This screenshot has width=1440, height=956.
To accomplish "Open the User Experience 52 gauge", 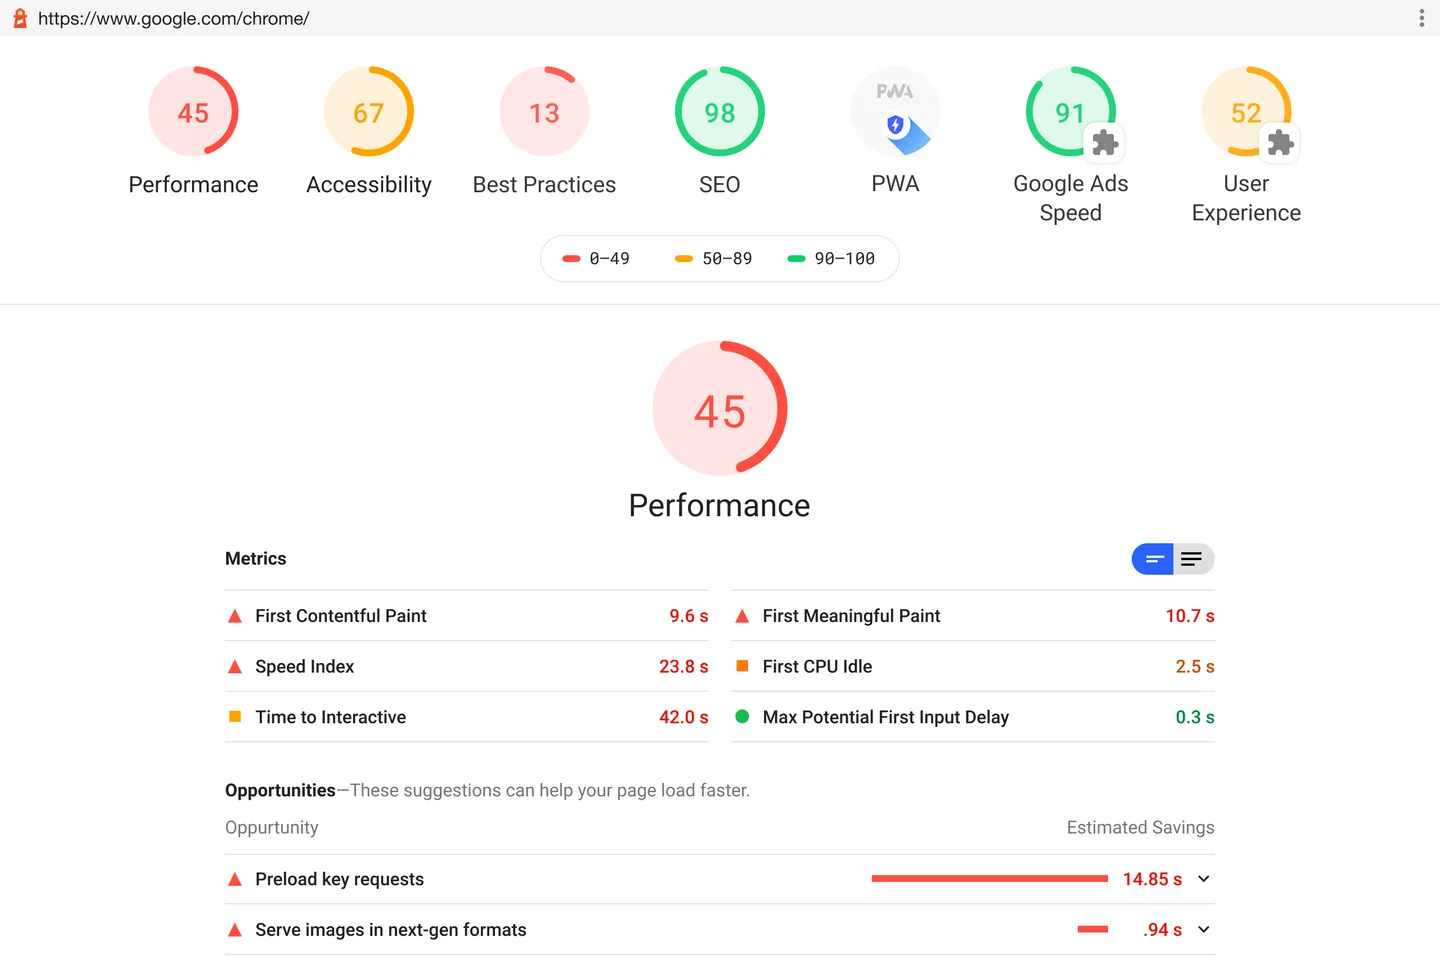I will pyautogui.click(x=1246, y=111).
